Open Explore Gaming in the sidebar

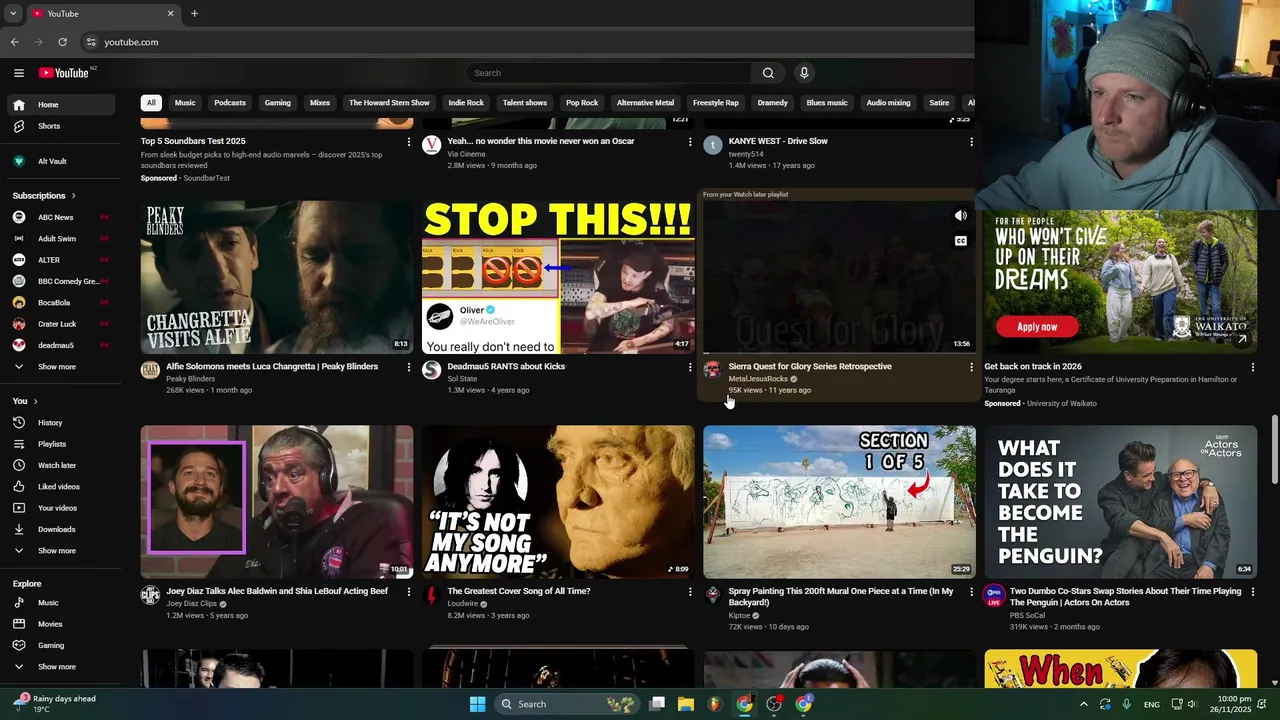(x=60, y=645)
